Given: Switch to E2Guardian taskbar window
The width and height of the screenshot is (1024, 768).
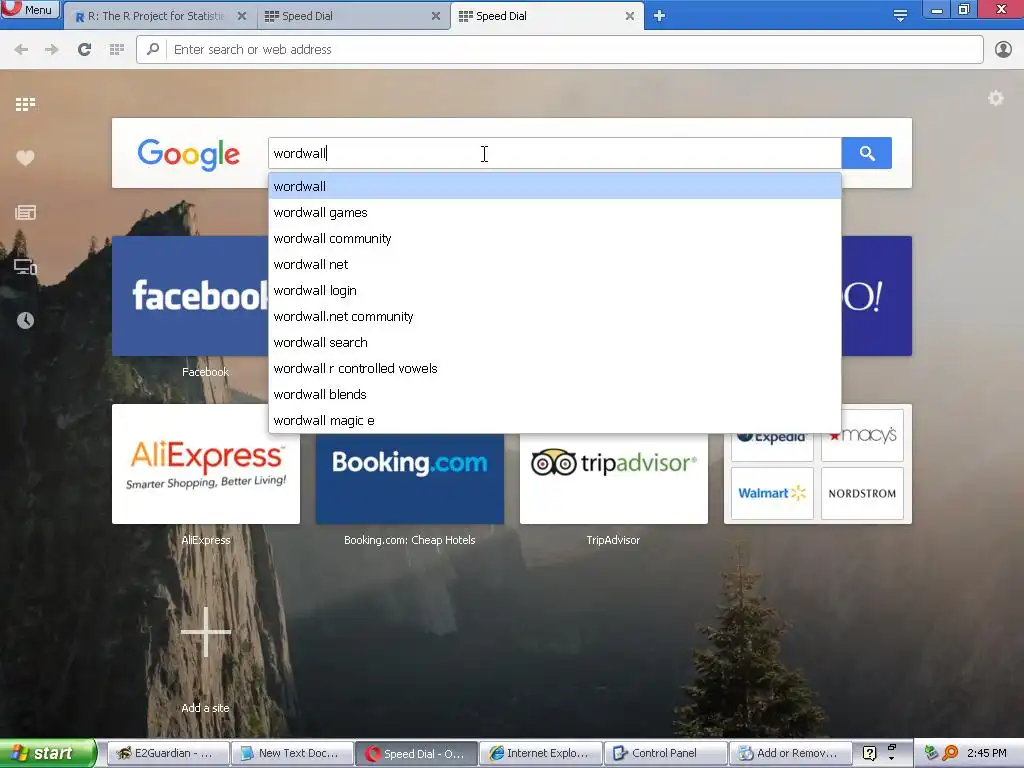Looking at the screenshot, I should tap(167, 753).
